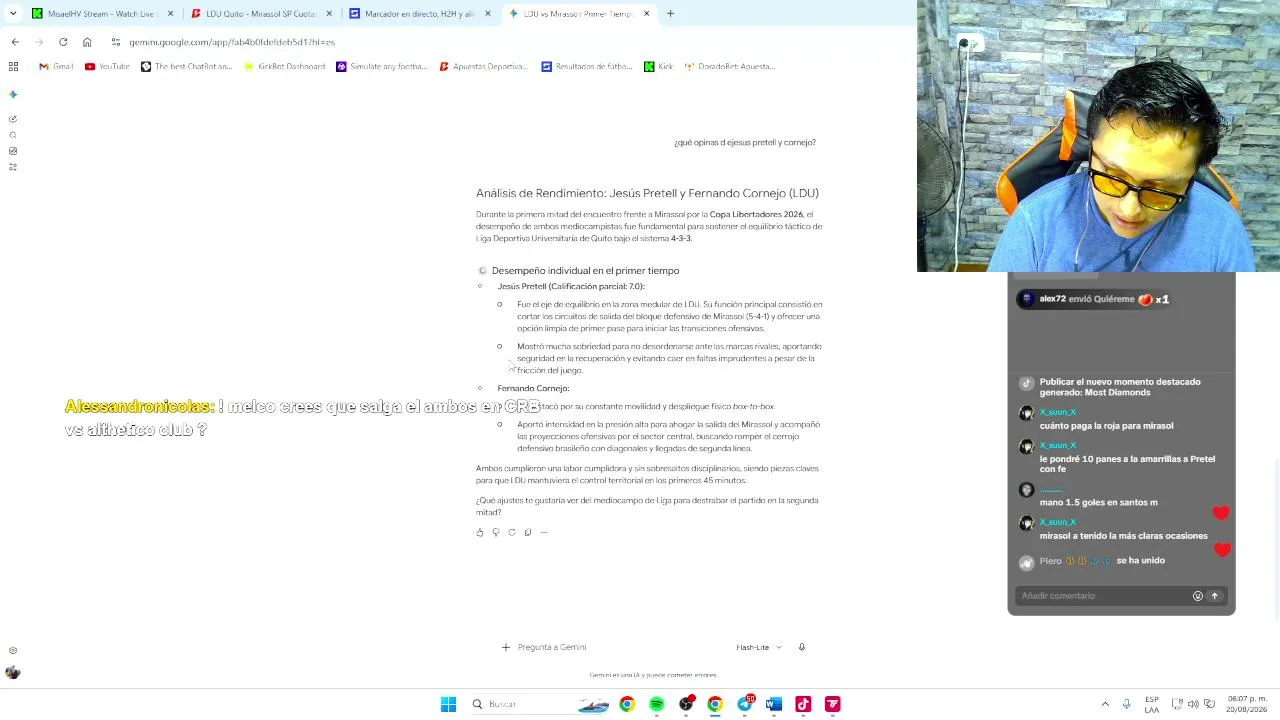The height and width of the screenshot is (720, 1280).
Task: Click the 'Análisis de Rendimiento' heading
Action: point(647,193)
